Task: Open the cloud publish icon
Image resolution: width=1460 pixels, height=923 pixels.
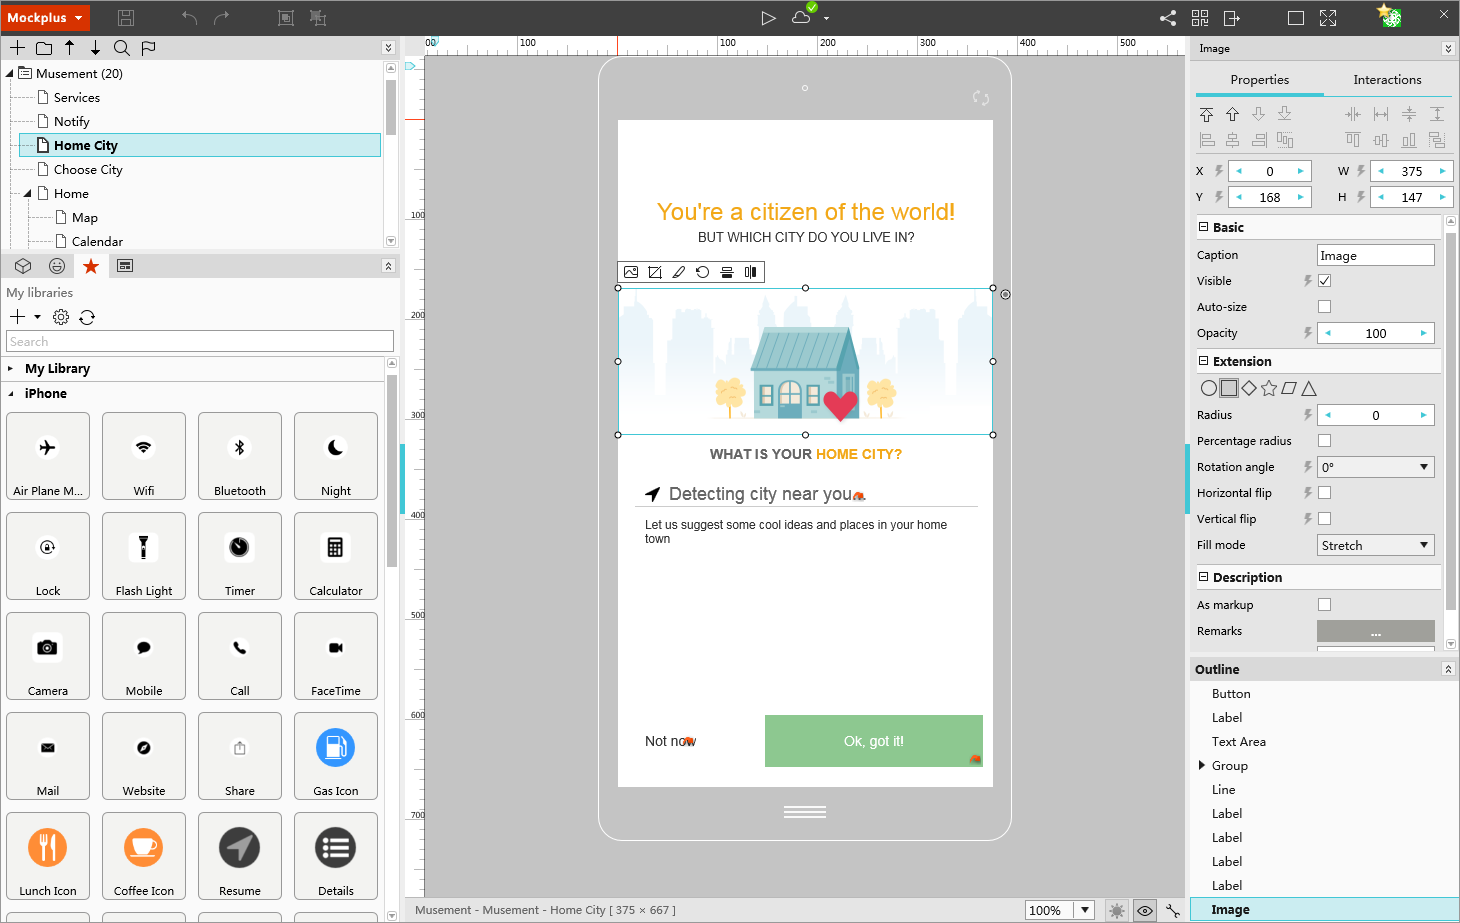Action: point(802,16)
